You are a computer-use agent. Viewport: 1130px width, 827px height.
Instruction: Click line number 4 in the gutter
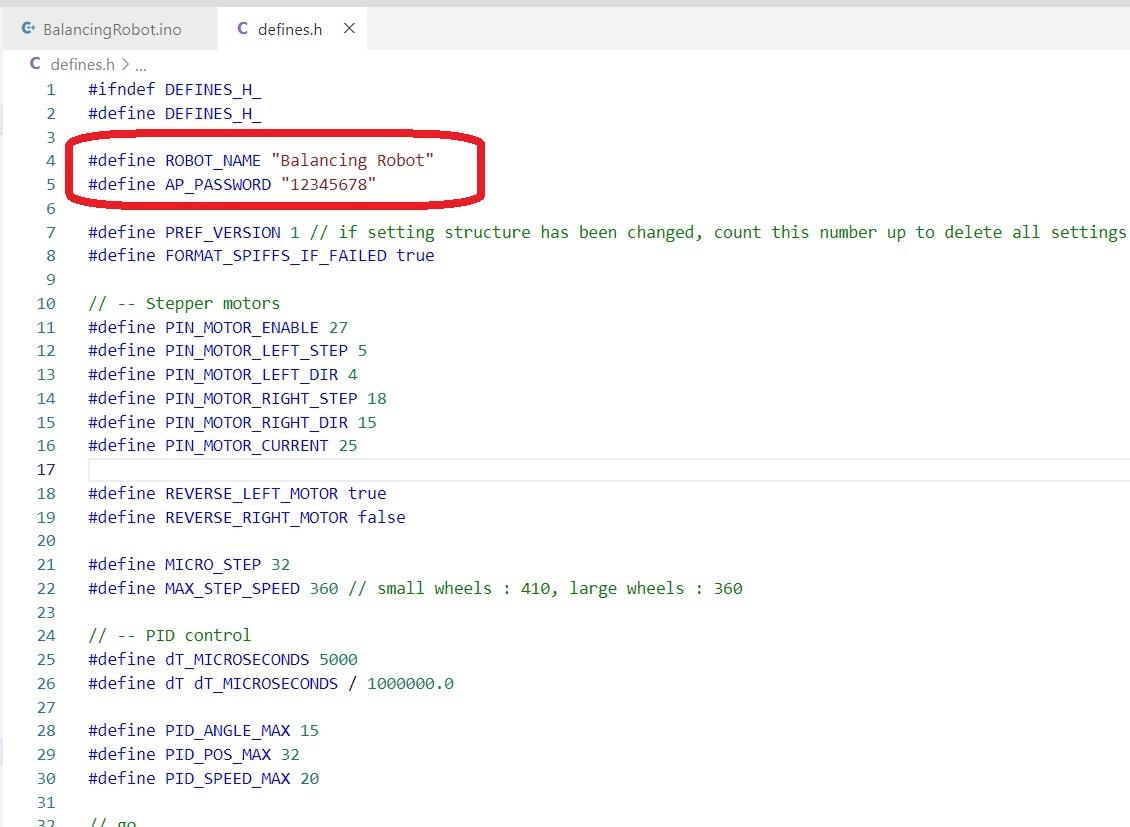click(50, 160)
